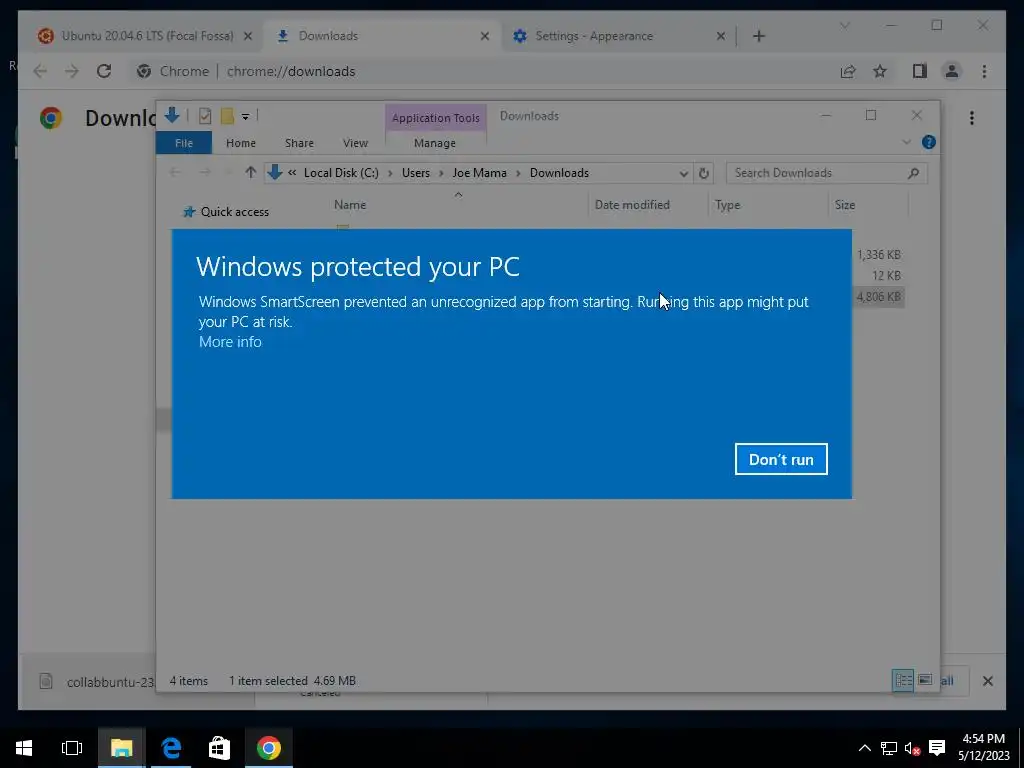Switch to Details view in the status bar

point(903,680)
